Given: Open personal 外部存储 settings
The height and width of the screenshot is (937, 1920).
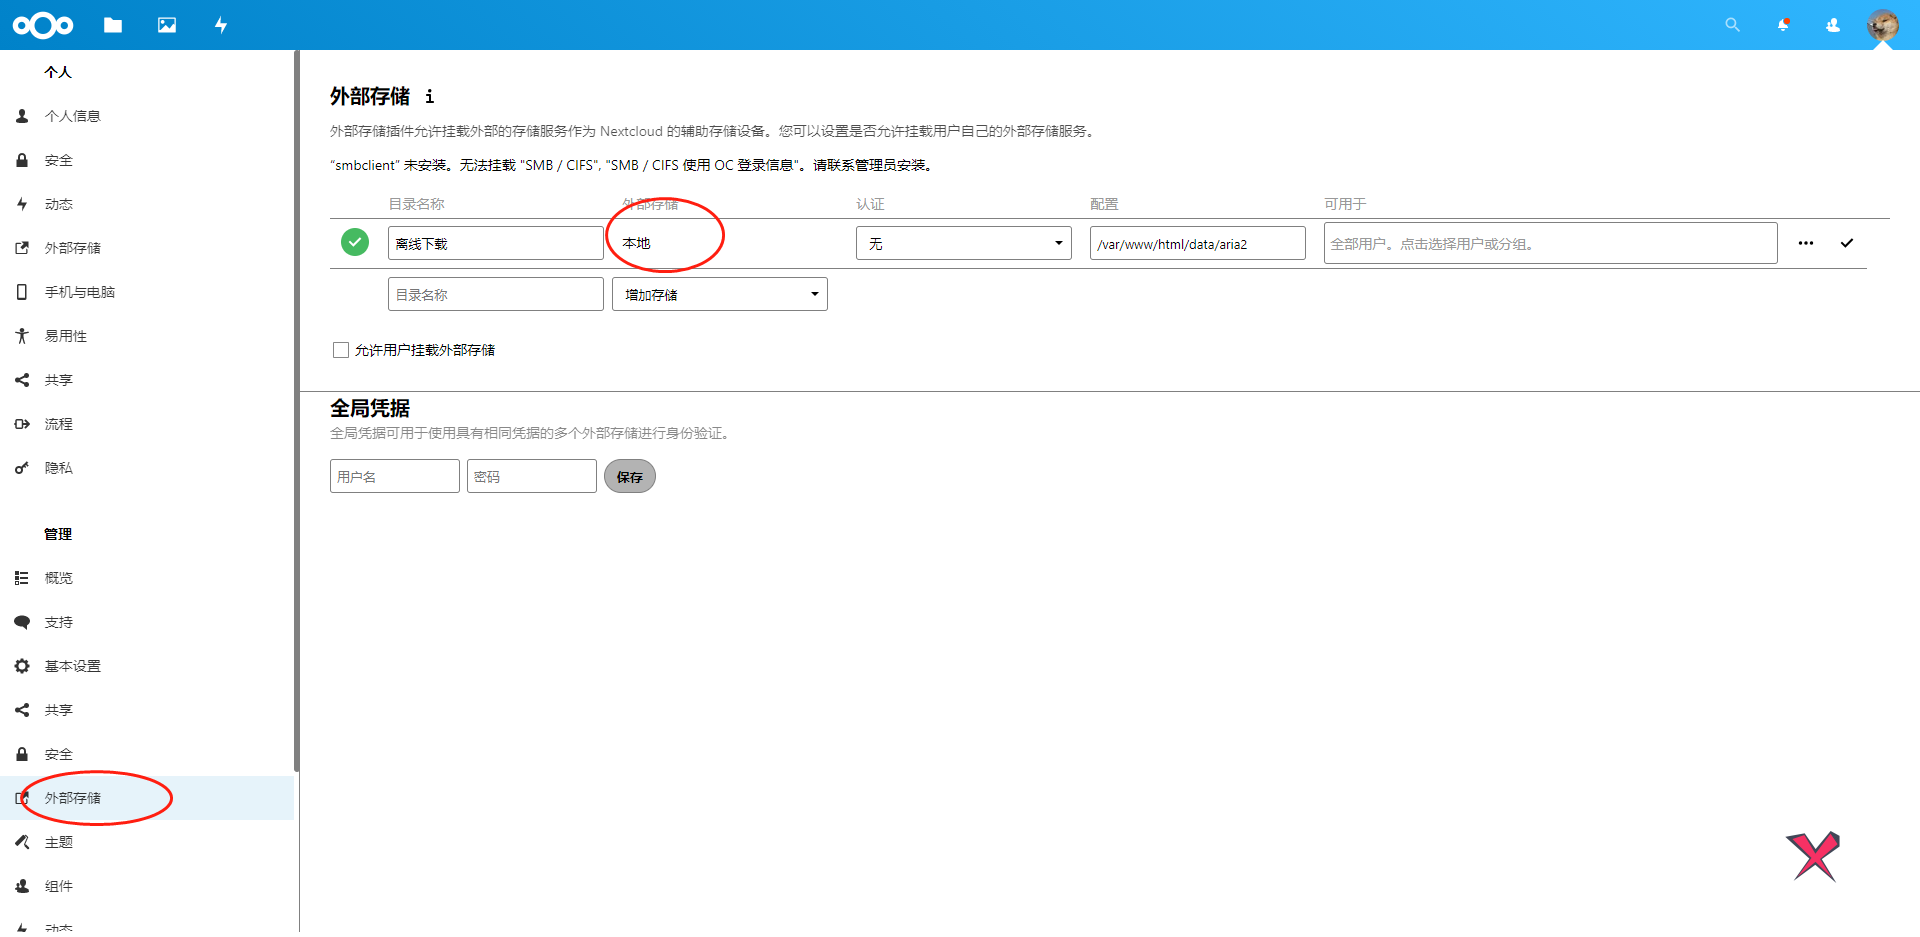Looking at the screenshot, I should tap(147, 248).
